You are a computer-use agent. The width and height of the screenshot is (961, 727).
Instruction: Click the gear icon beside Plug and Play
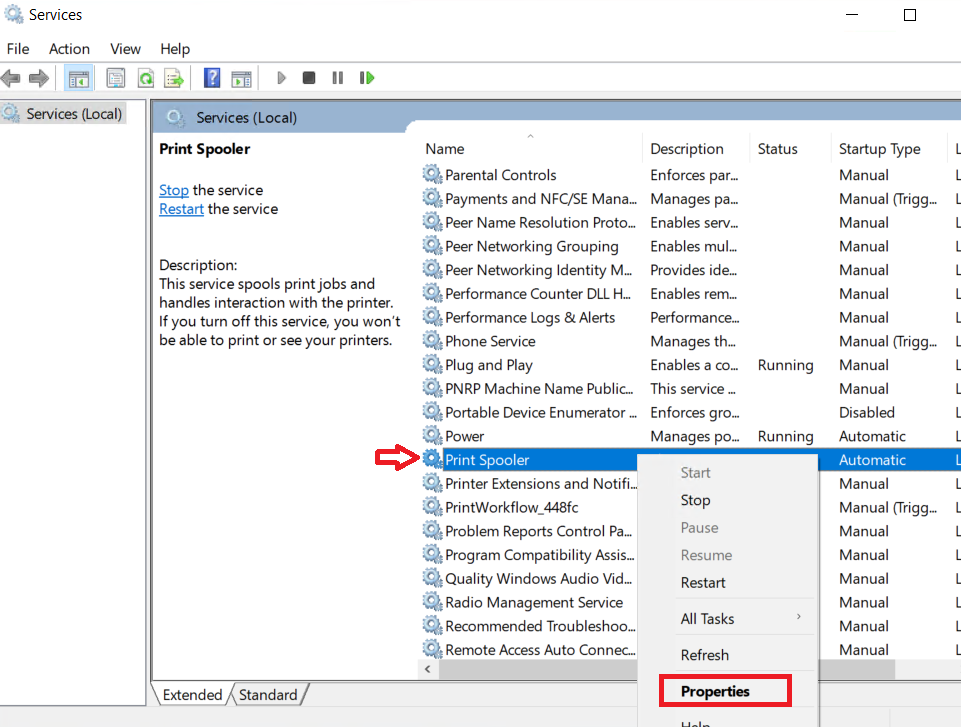433,364
